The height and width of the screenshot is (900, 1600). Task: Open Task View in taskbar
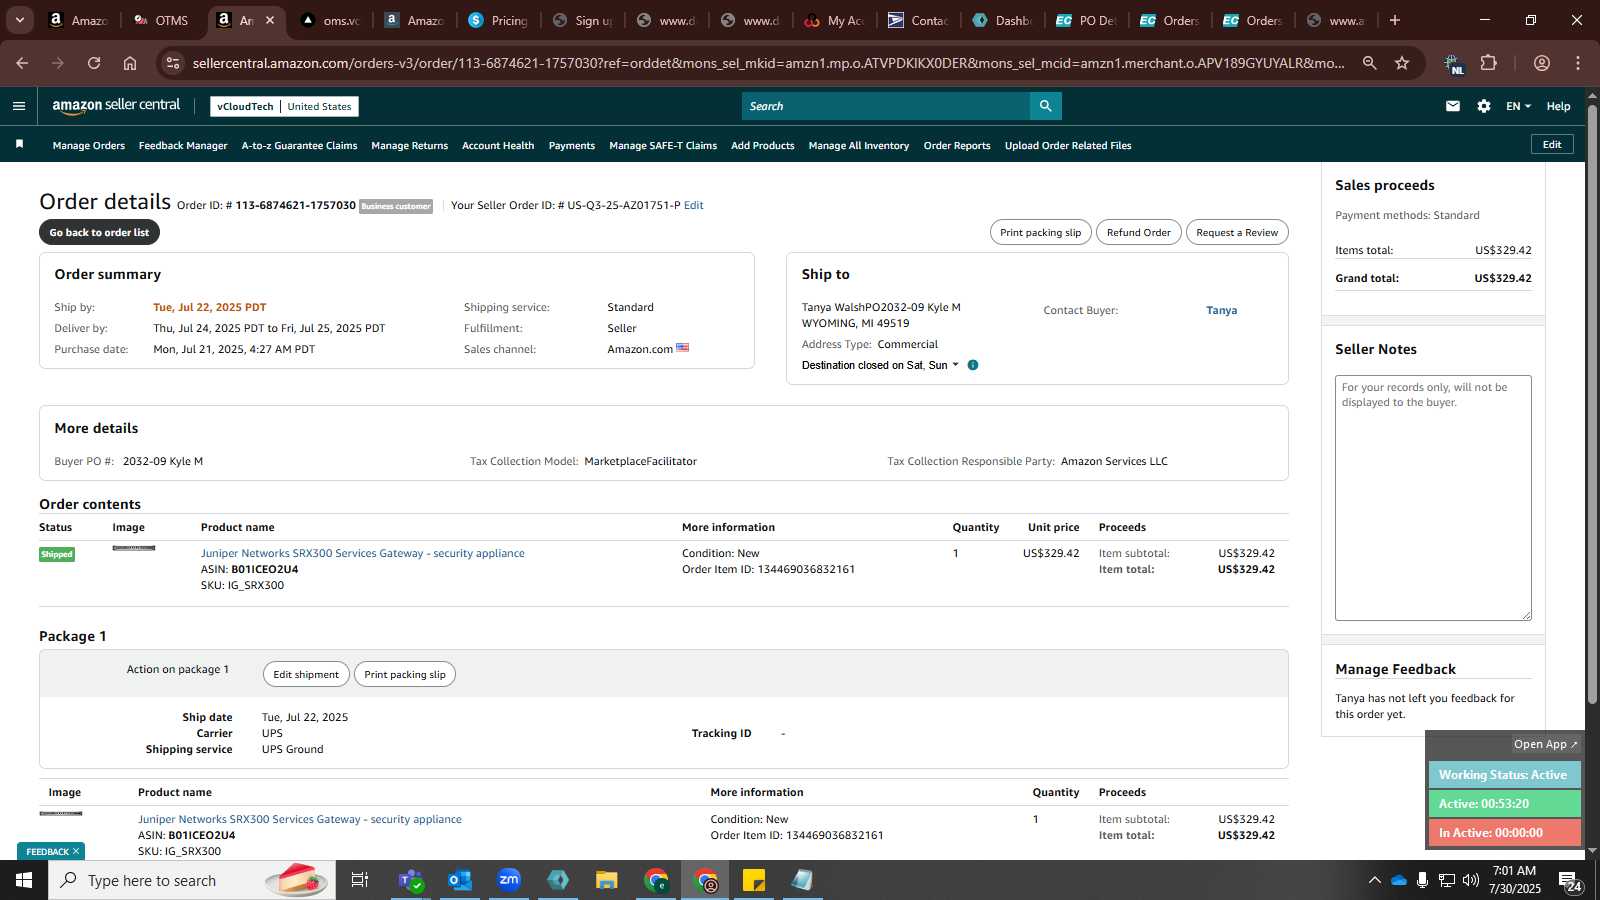pos(360,880)
